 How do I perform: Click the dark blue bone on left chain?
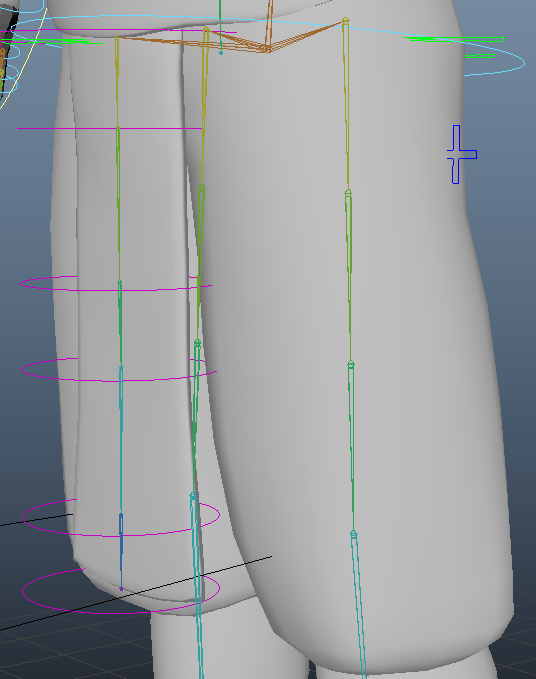tap(121, 533)
